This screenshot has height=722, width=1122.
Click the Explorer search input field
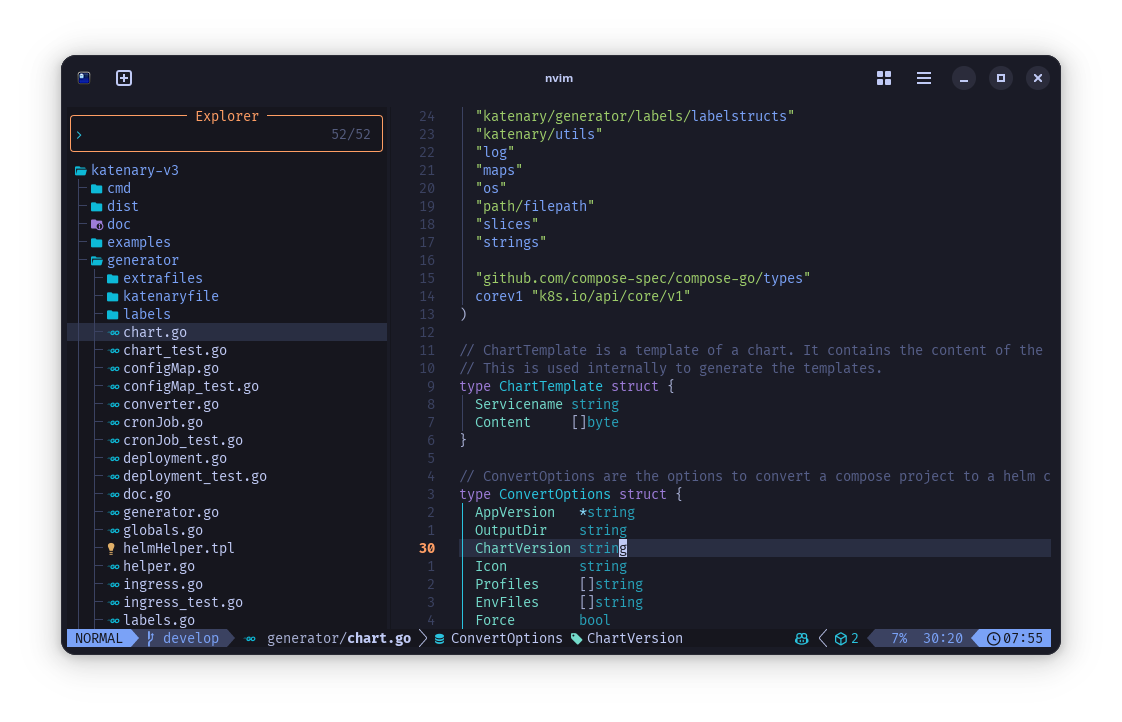coord(226,135)
